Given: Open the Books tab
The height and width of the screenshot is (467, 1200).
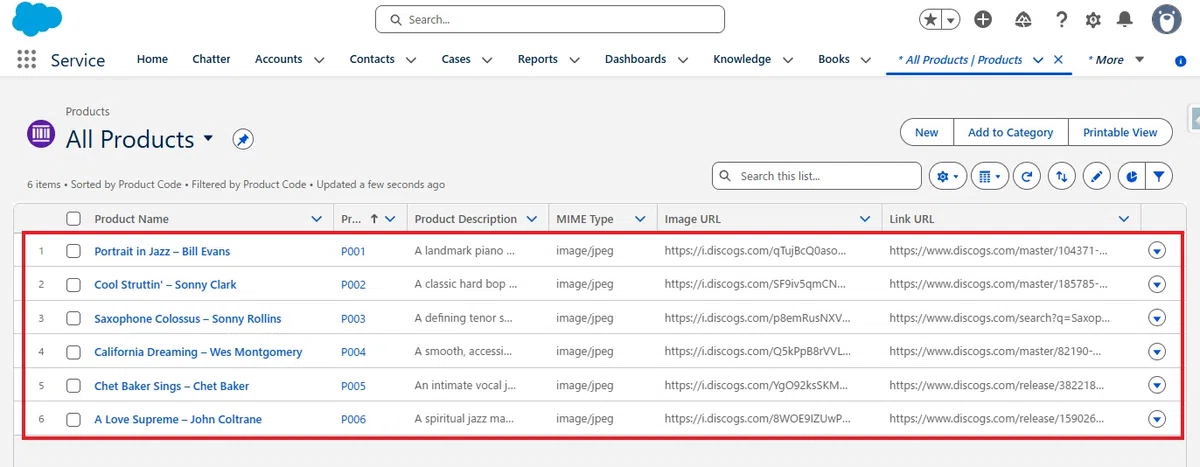Looking at the screenshot, I should pos(834,59).
